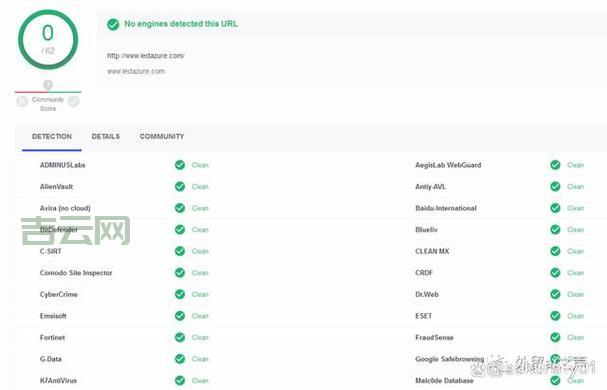Vote positive with the community score check icon

pos(74,101)
